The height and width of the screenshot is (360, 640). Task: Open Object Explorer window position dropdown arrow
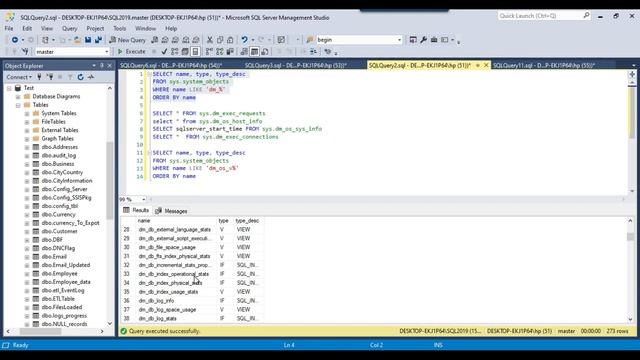[x=94, y=65]
